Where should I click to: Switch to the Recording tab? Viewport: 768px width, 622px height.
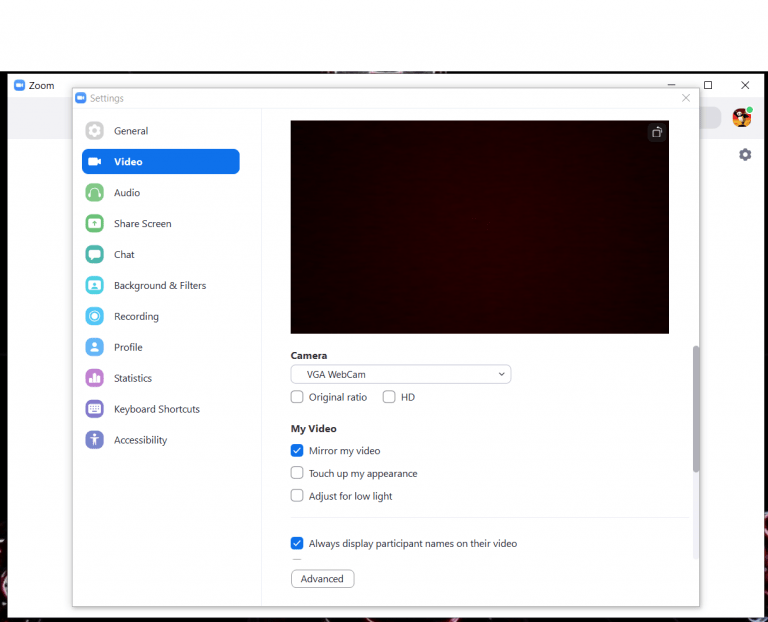(161, 316)
